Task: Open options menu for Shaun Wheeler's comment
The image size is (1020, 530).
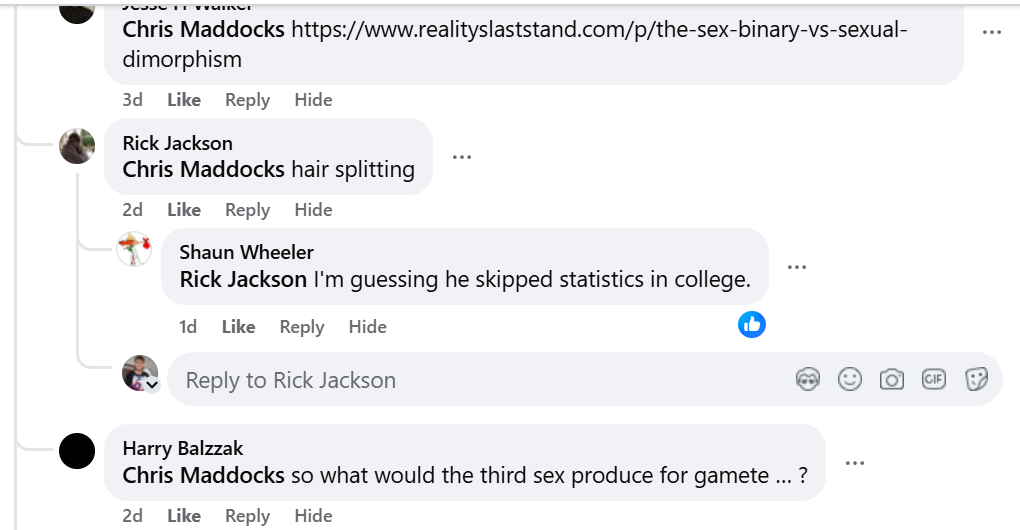Action: [797, 267]
